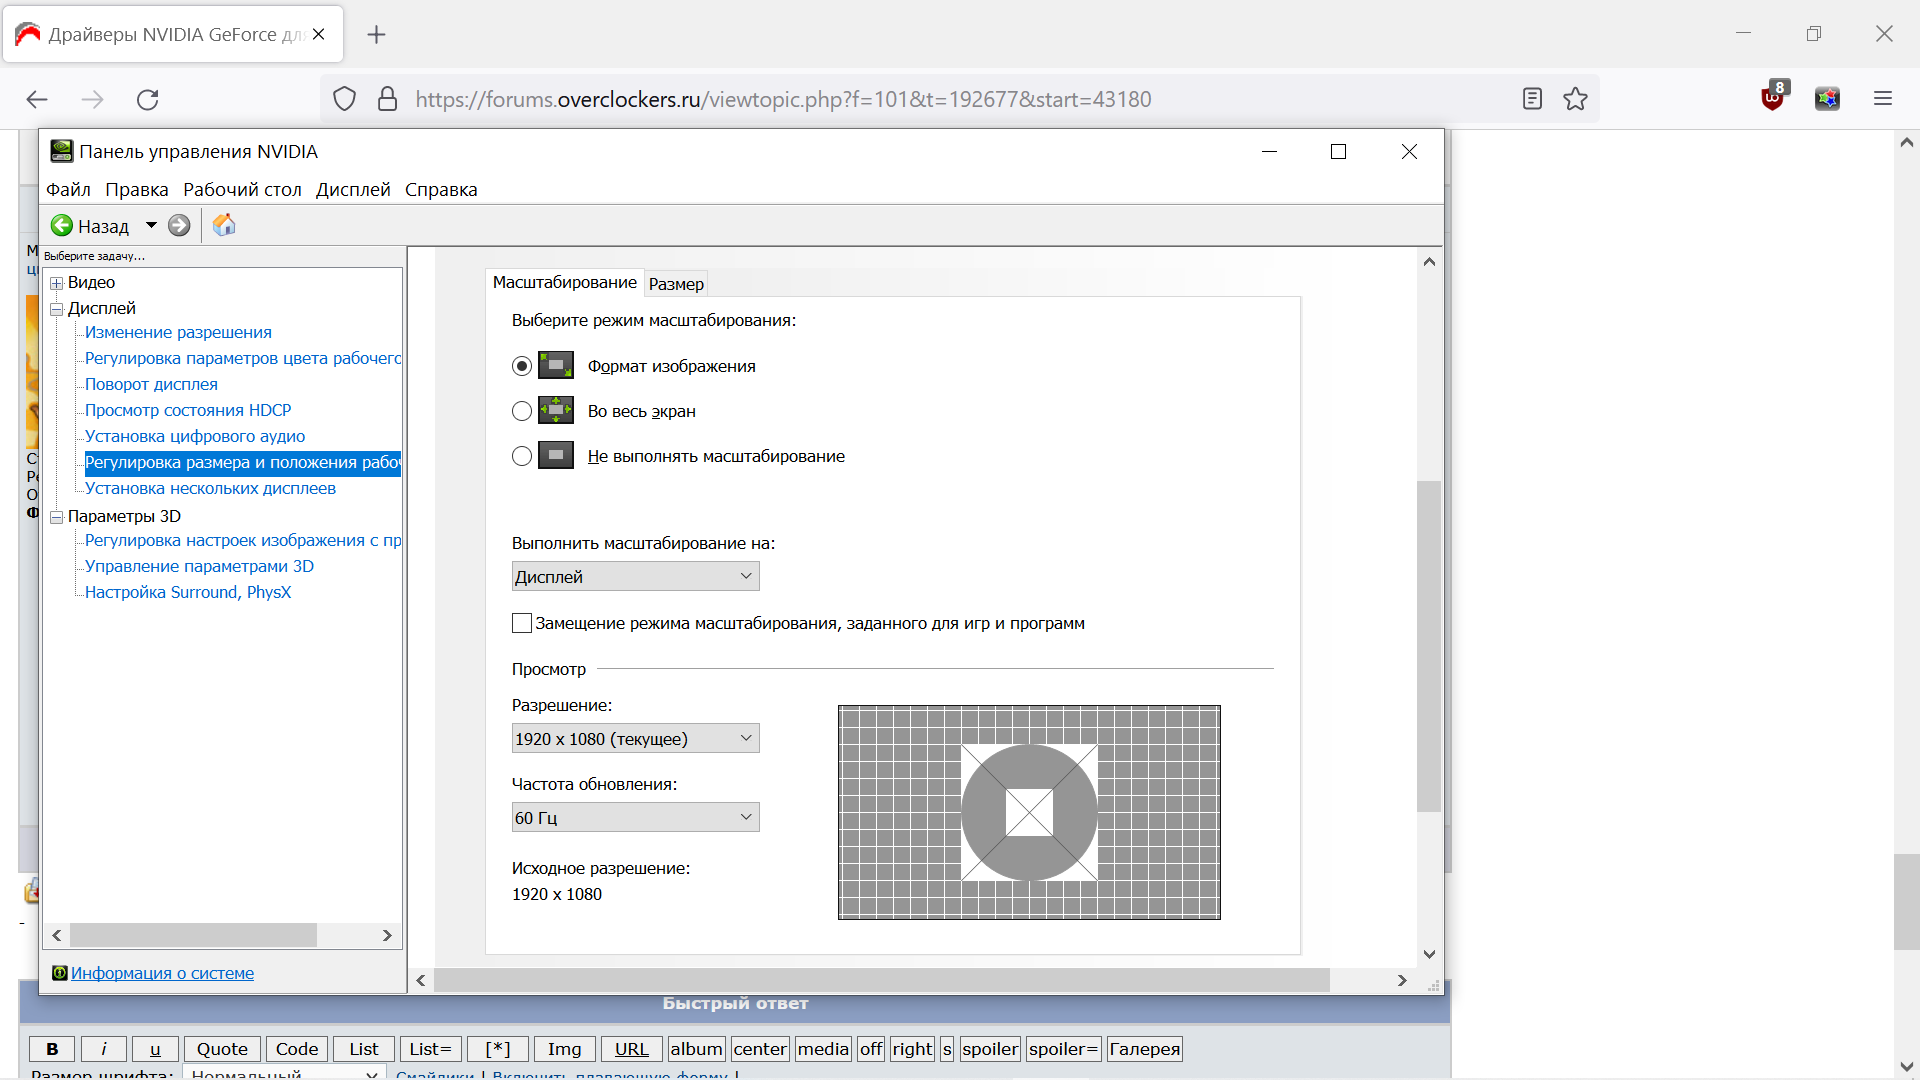Reload the page with refresh icon

[148, 99]
